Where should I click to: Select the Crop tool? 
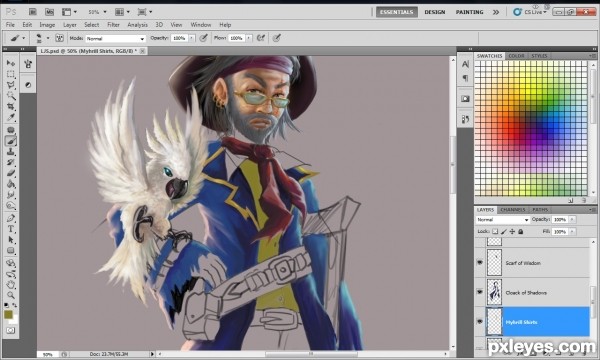click(11, 107)
